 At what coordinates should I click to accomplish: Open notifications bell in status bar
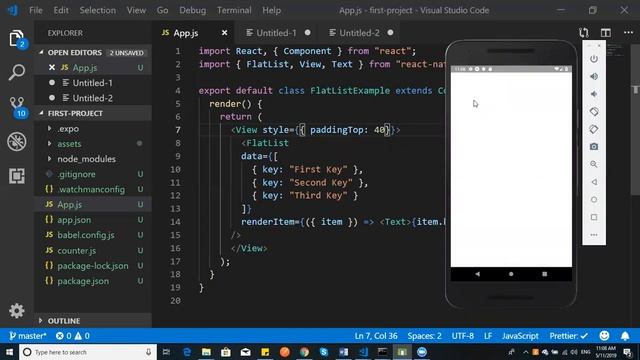625,336
